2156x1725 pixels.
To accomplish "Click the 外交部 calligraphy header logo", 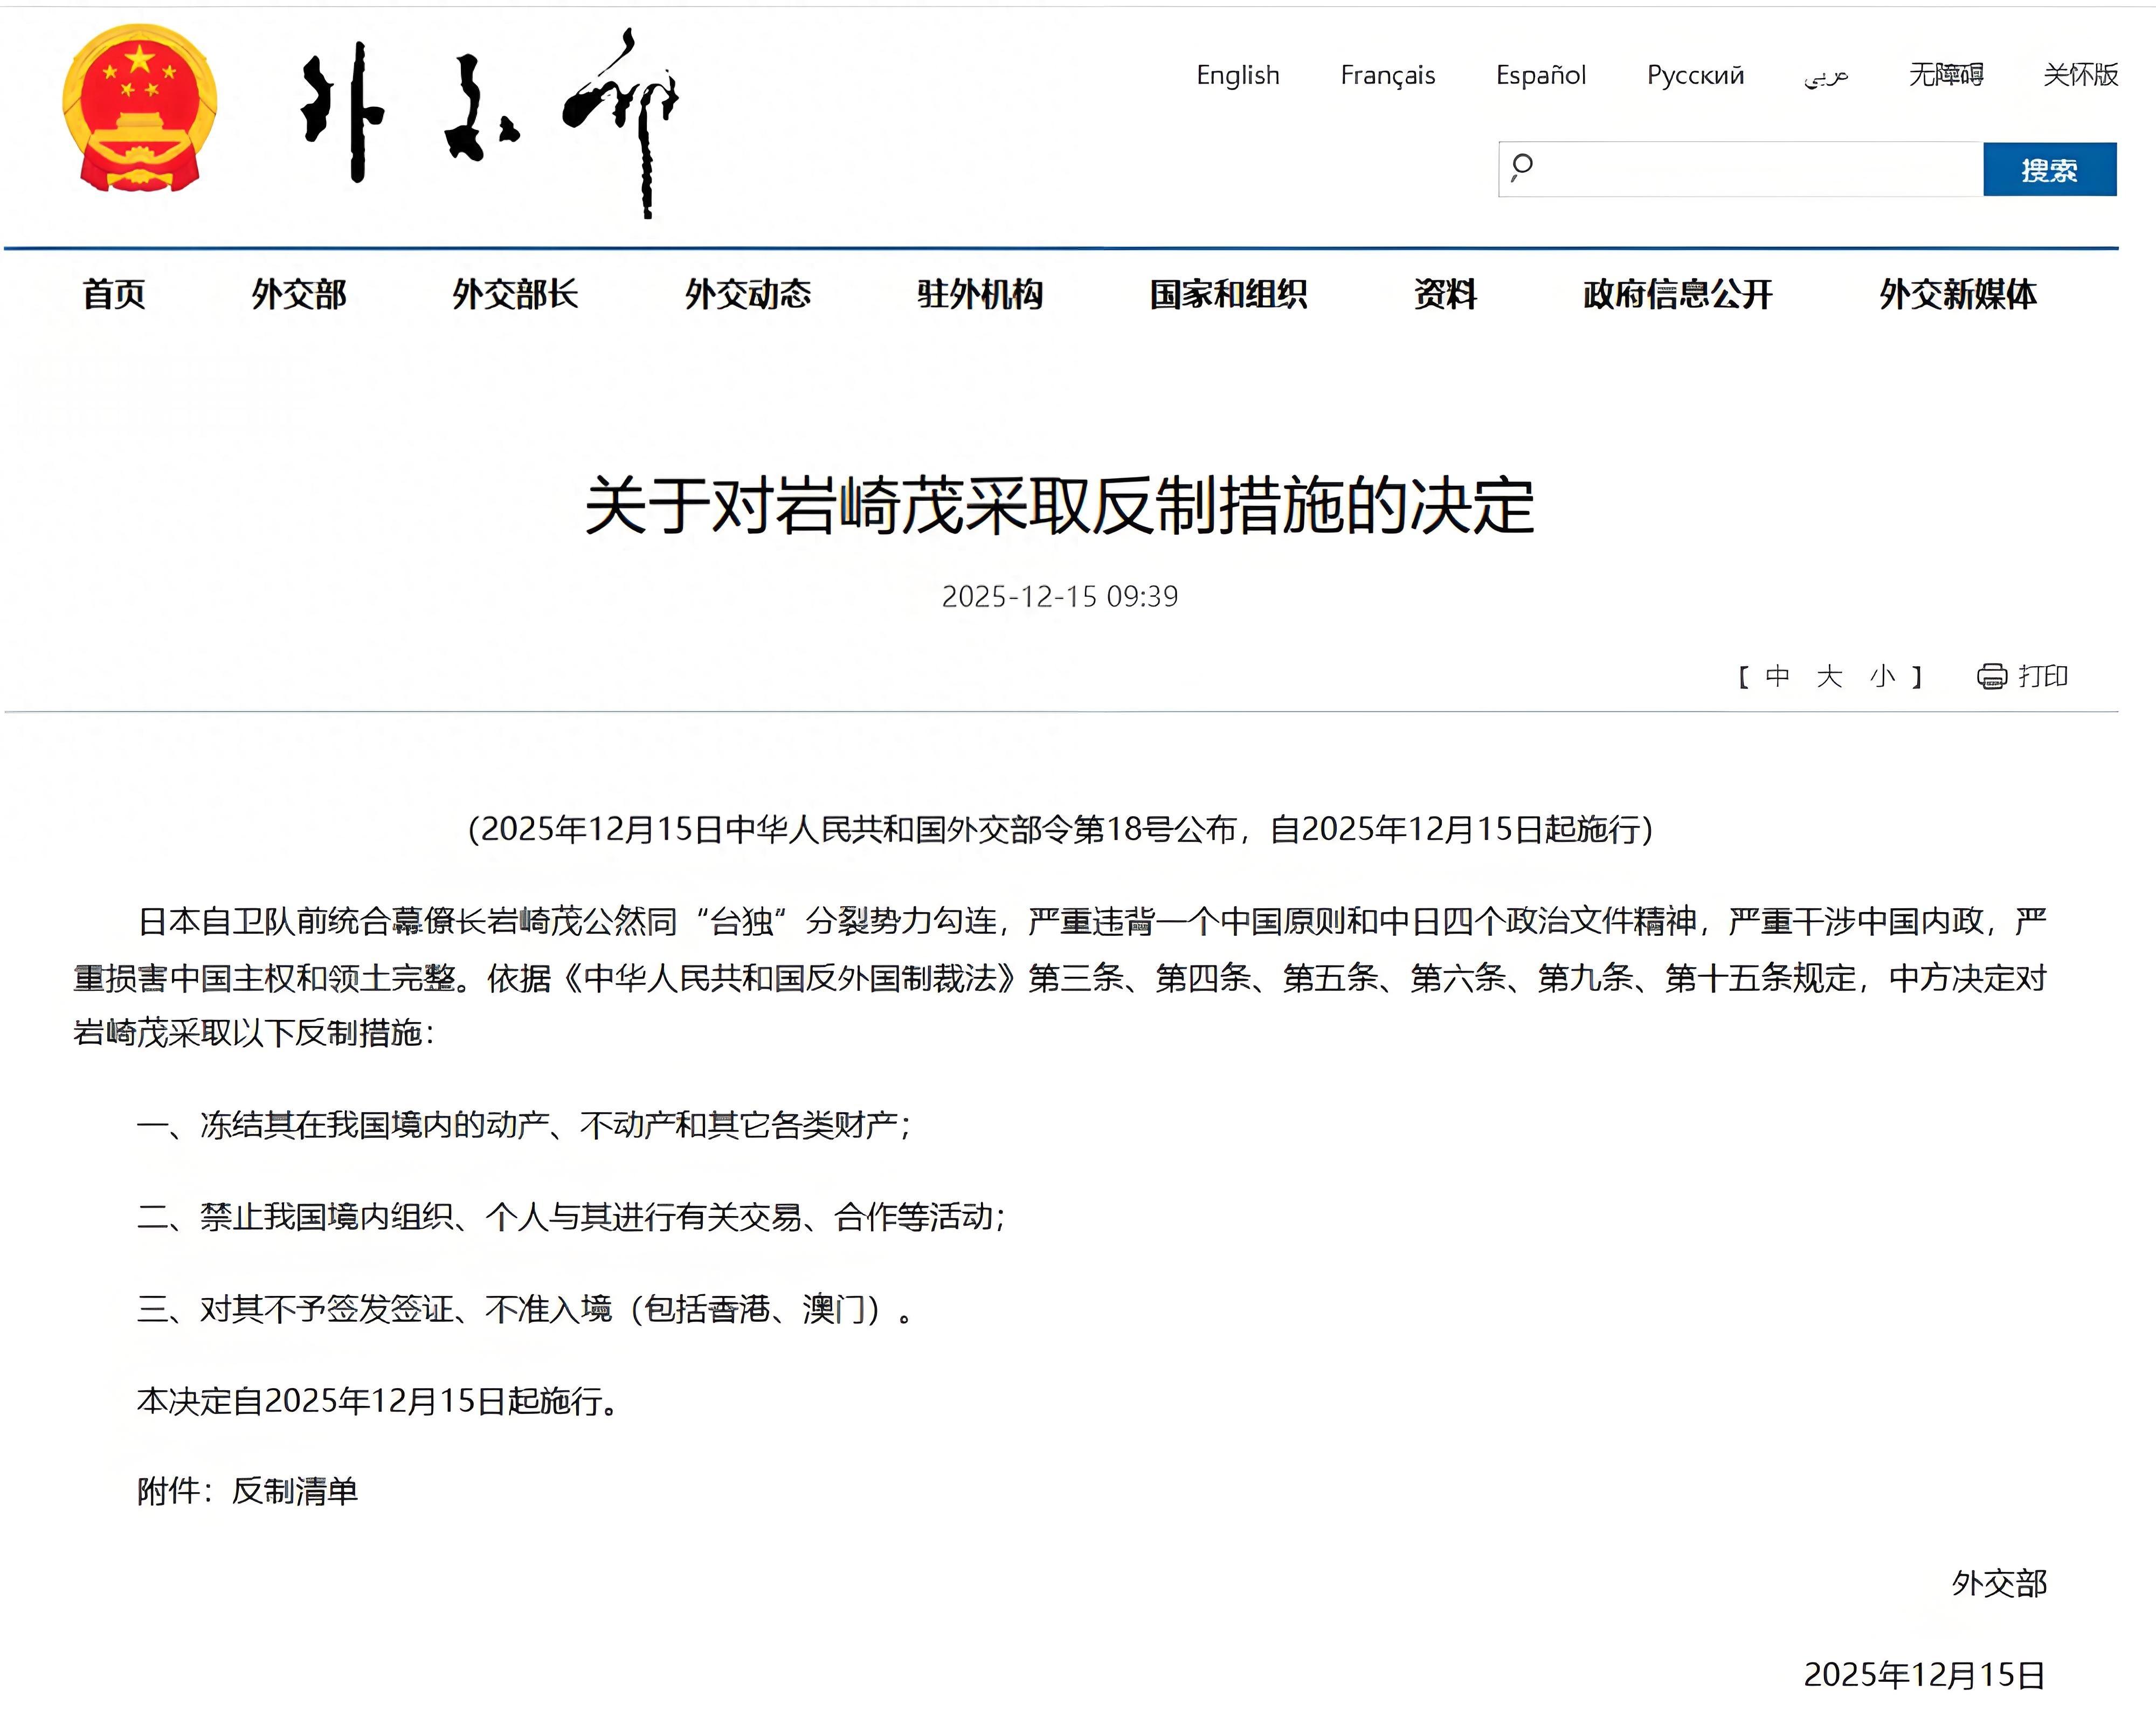I will (490, 122).
